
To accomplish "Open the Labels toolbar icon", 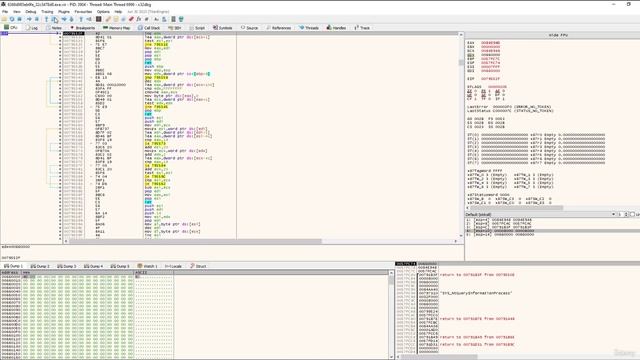I will coord(123,19).
